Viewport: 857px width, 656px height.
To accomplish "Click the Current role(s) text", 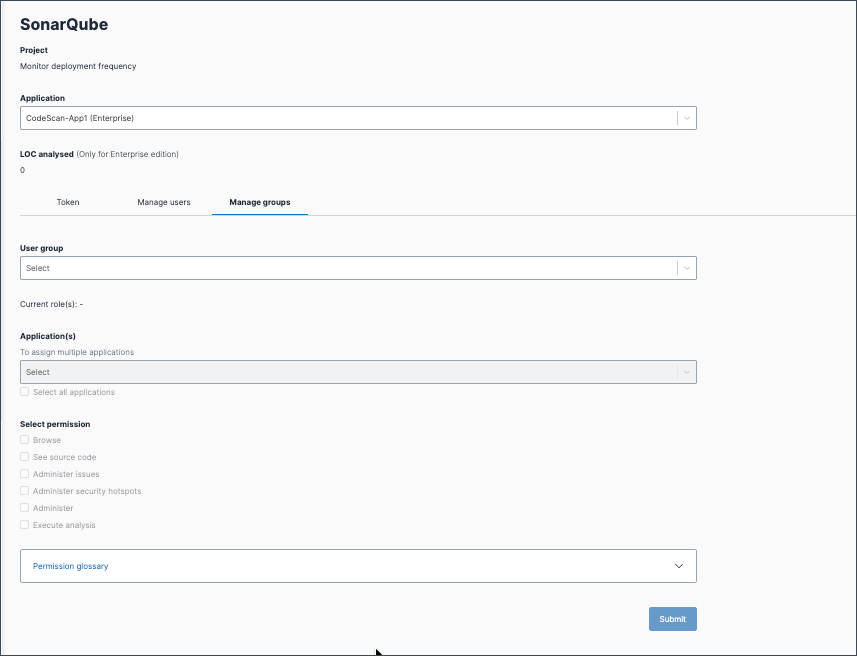I will tap(51, 304).
